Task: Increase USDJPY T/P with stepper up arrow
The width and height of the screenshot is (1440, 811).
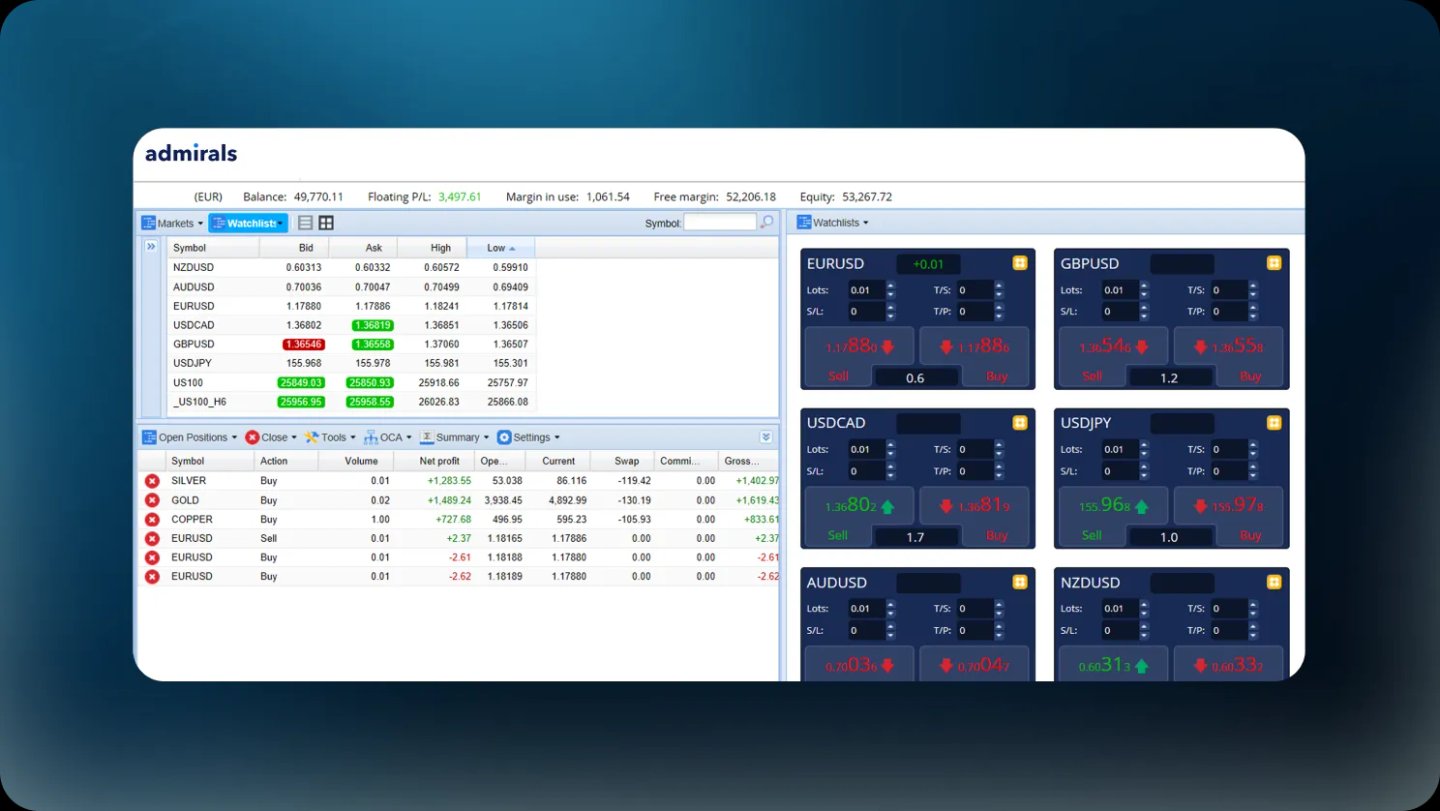Action: tap(1254, 467)
